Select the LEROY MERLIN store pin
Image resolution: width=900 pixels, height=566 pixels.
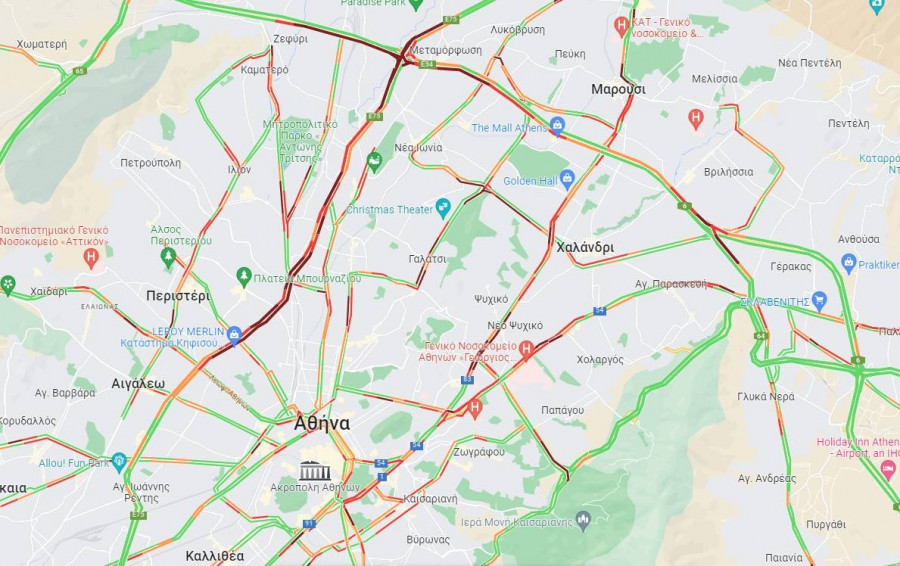234,335
